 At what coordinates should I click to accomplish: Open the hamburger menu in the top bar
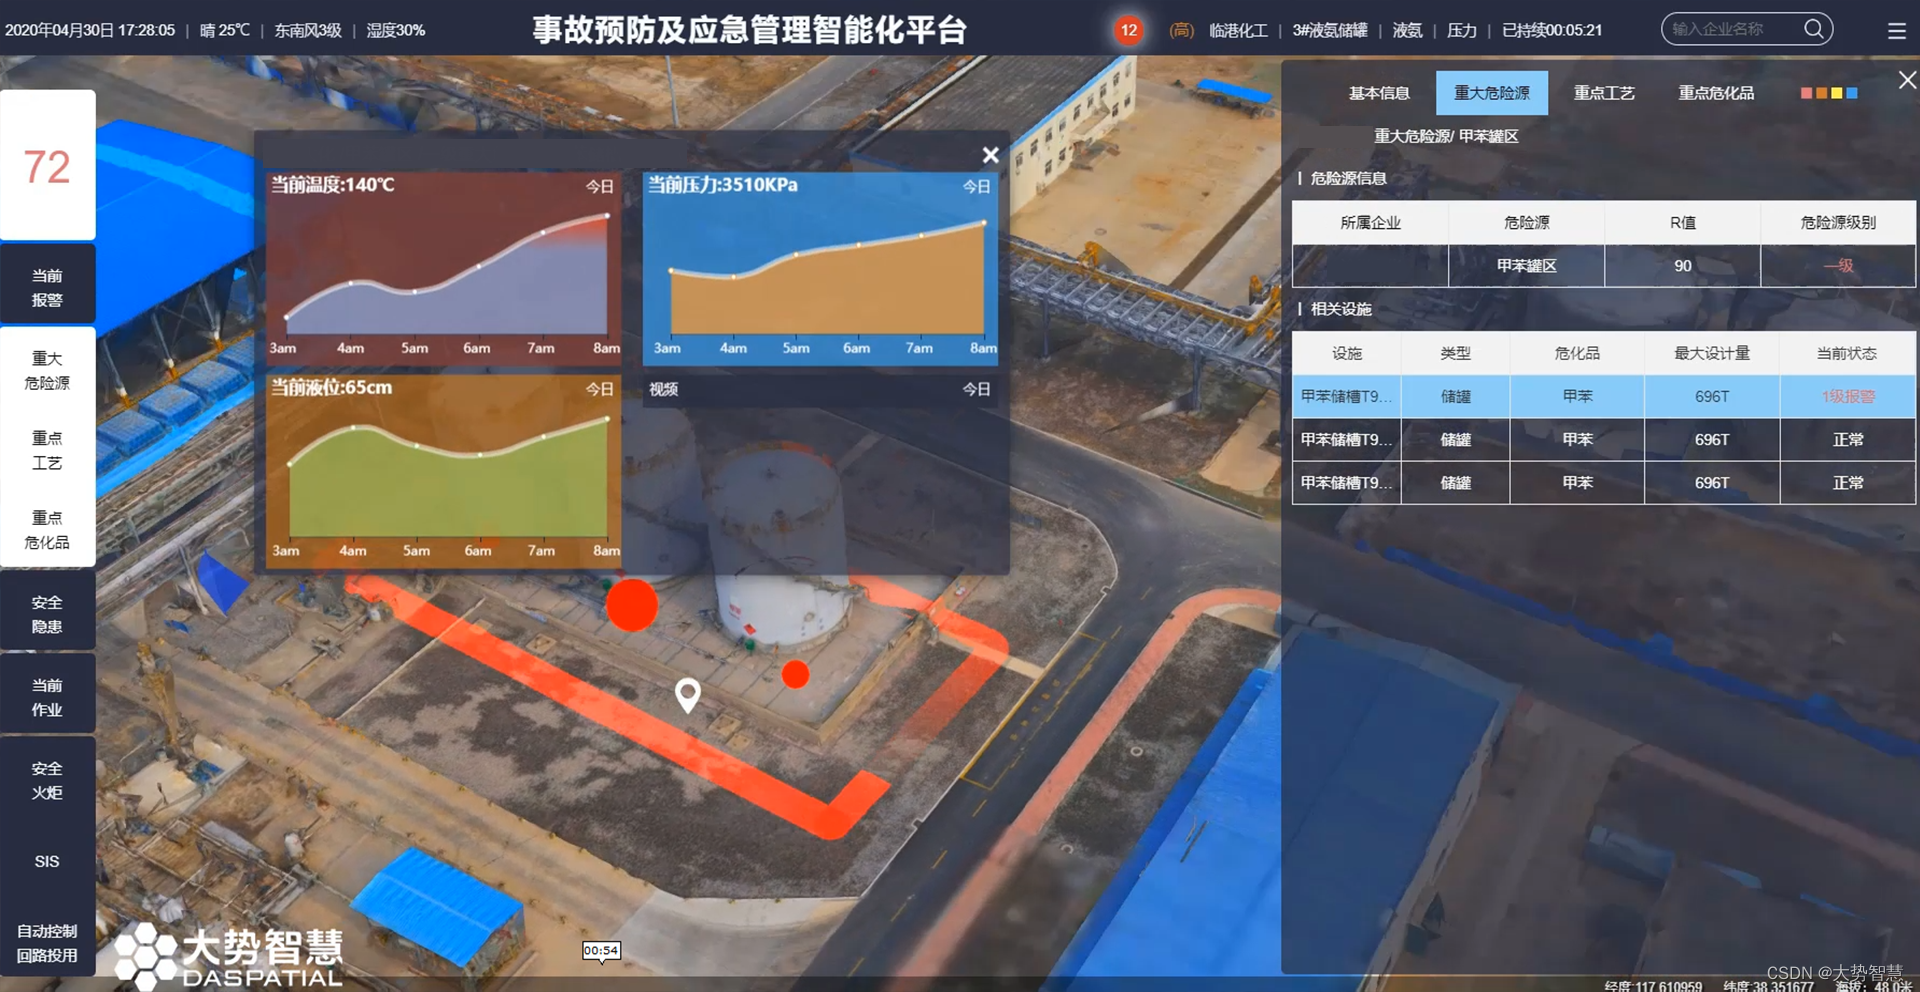tap(1896, 31)
